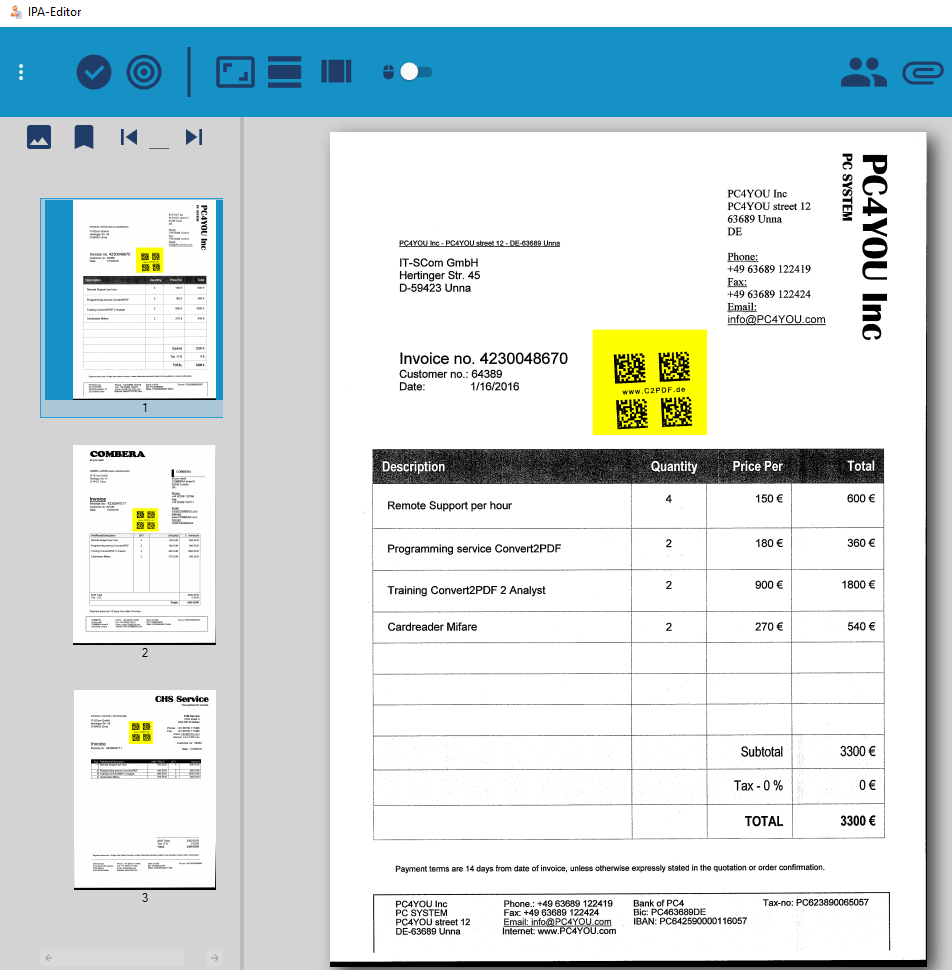
Task: Open the three-dot overflow menu
Action: (x=21, y=72)
